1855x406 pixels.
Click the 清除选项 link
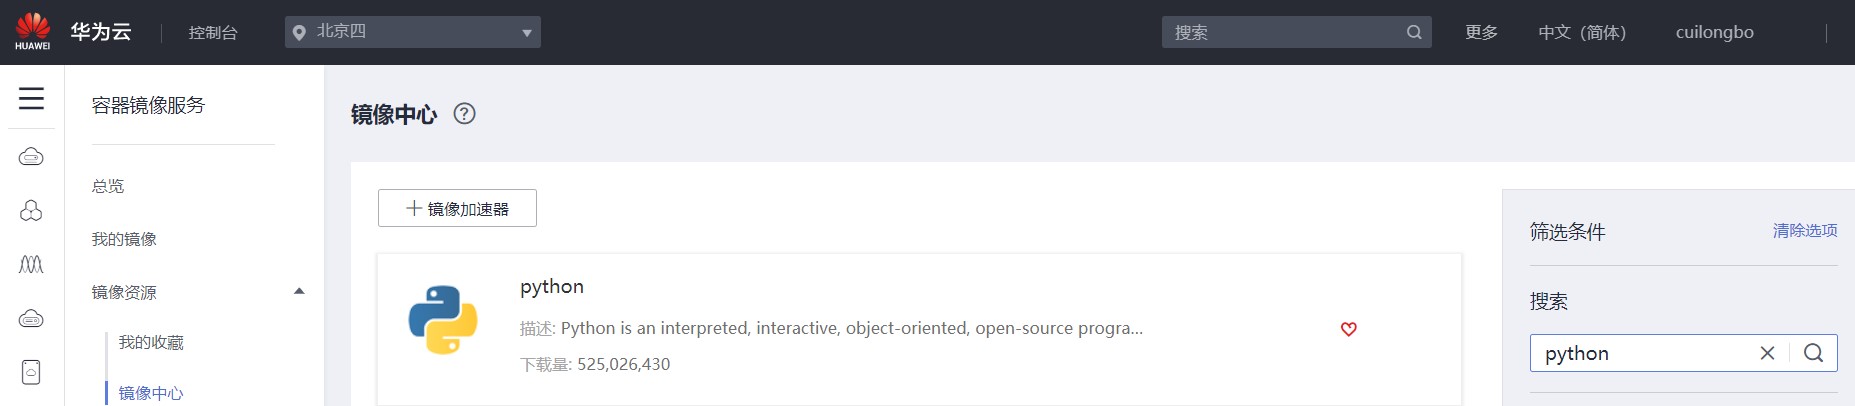point(1804,231)
